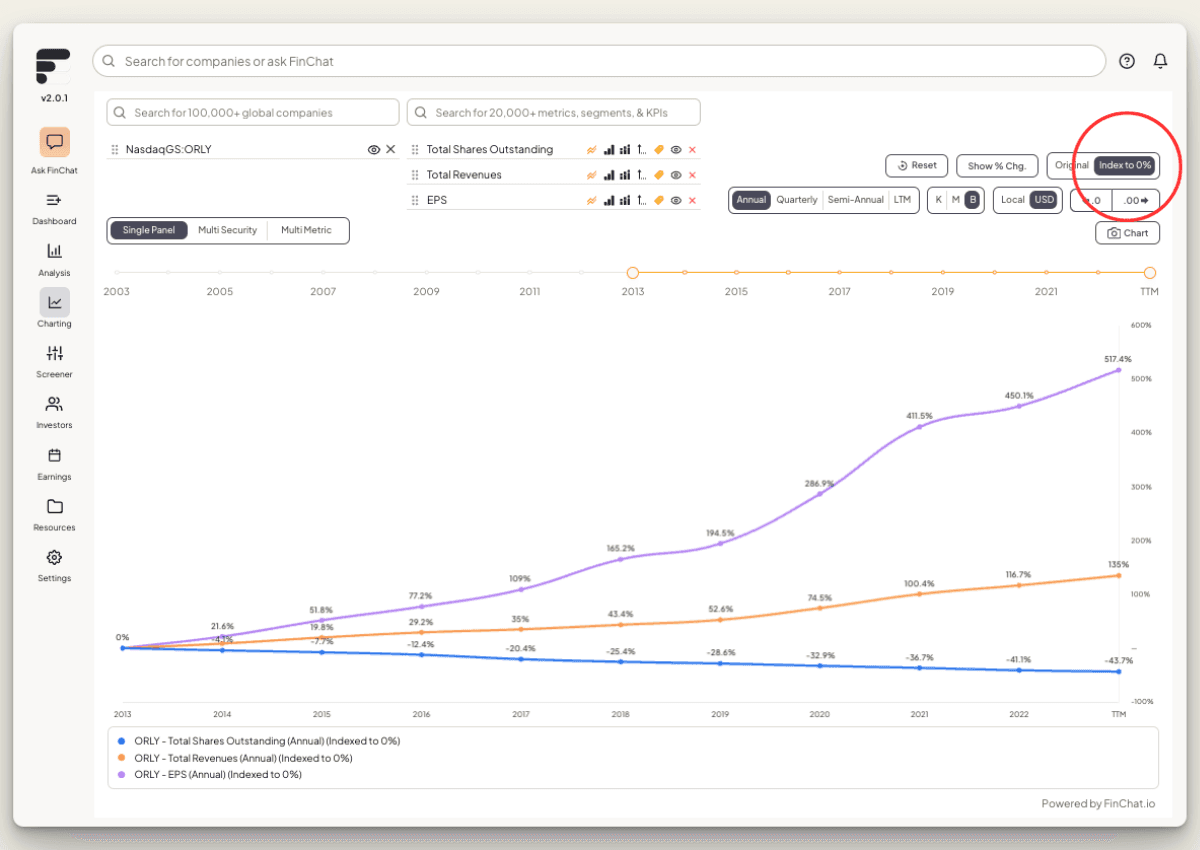This screenshot has width=1200, height=850.
Task: Remove the Total Revenues metric
Action: tap(692, 175)
